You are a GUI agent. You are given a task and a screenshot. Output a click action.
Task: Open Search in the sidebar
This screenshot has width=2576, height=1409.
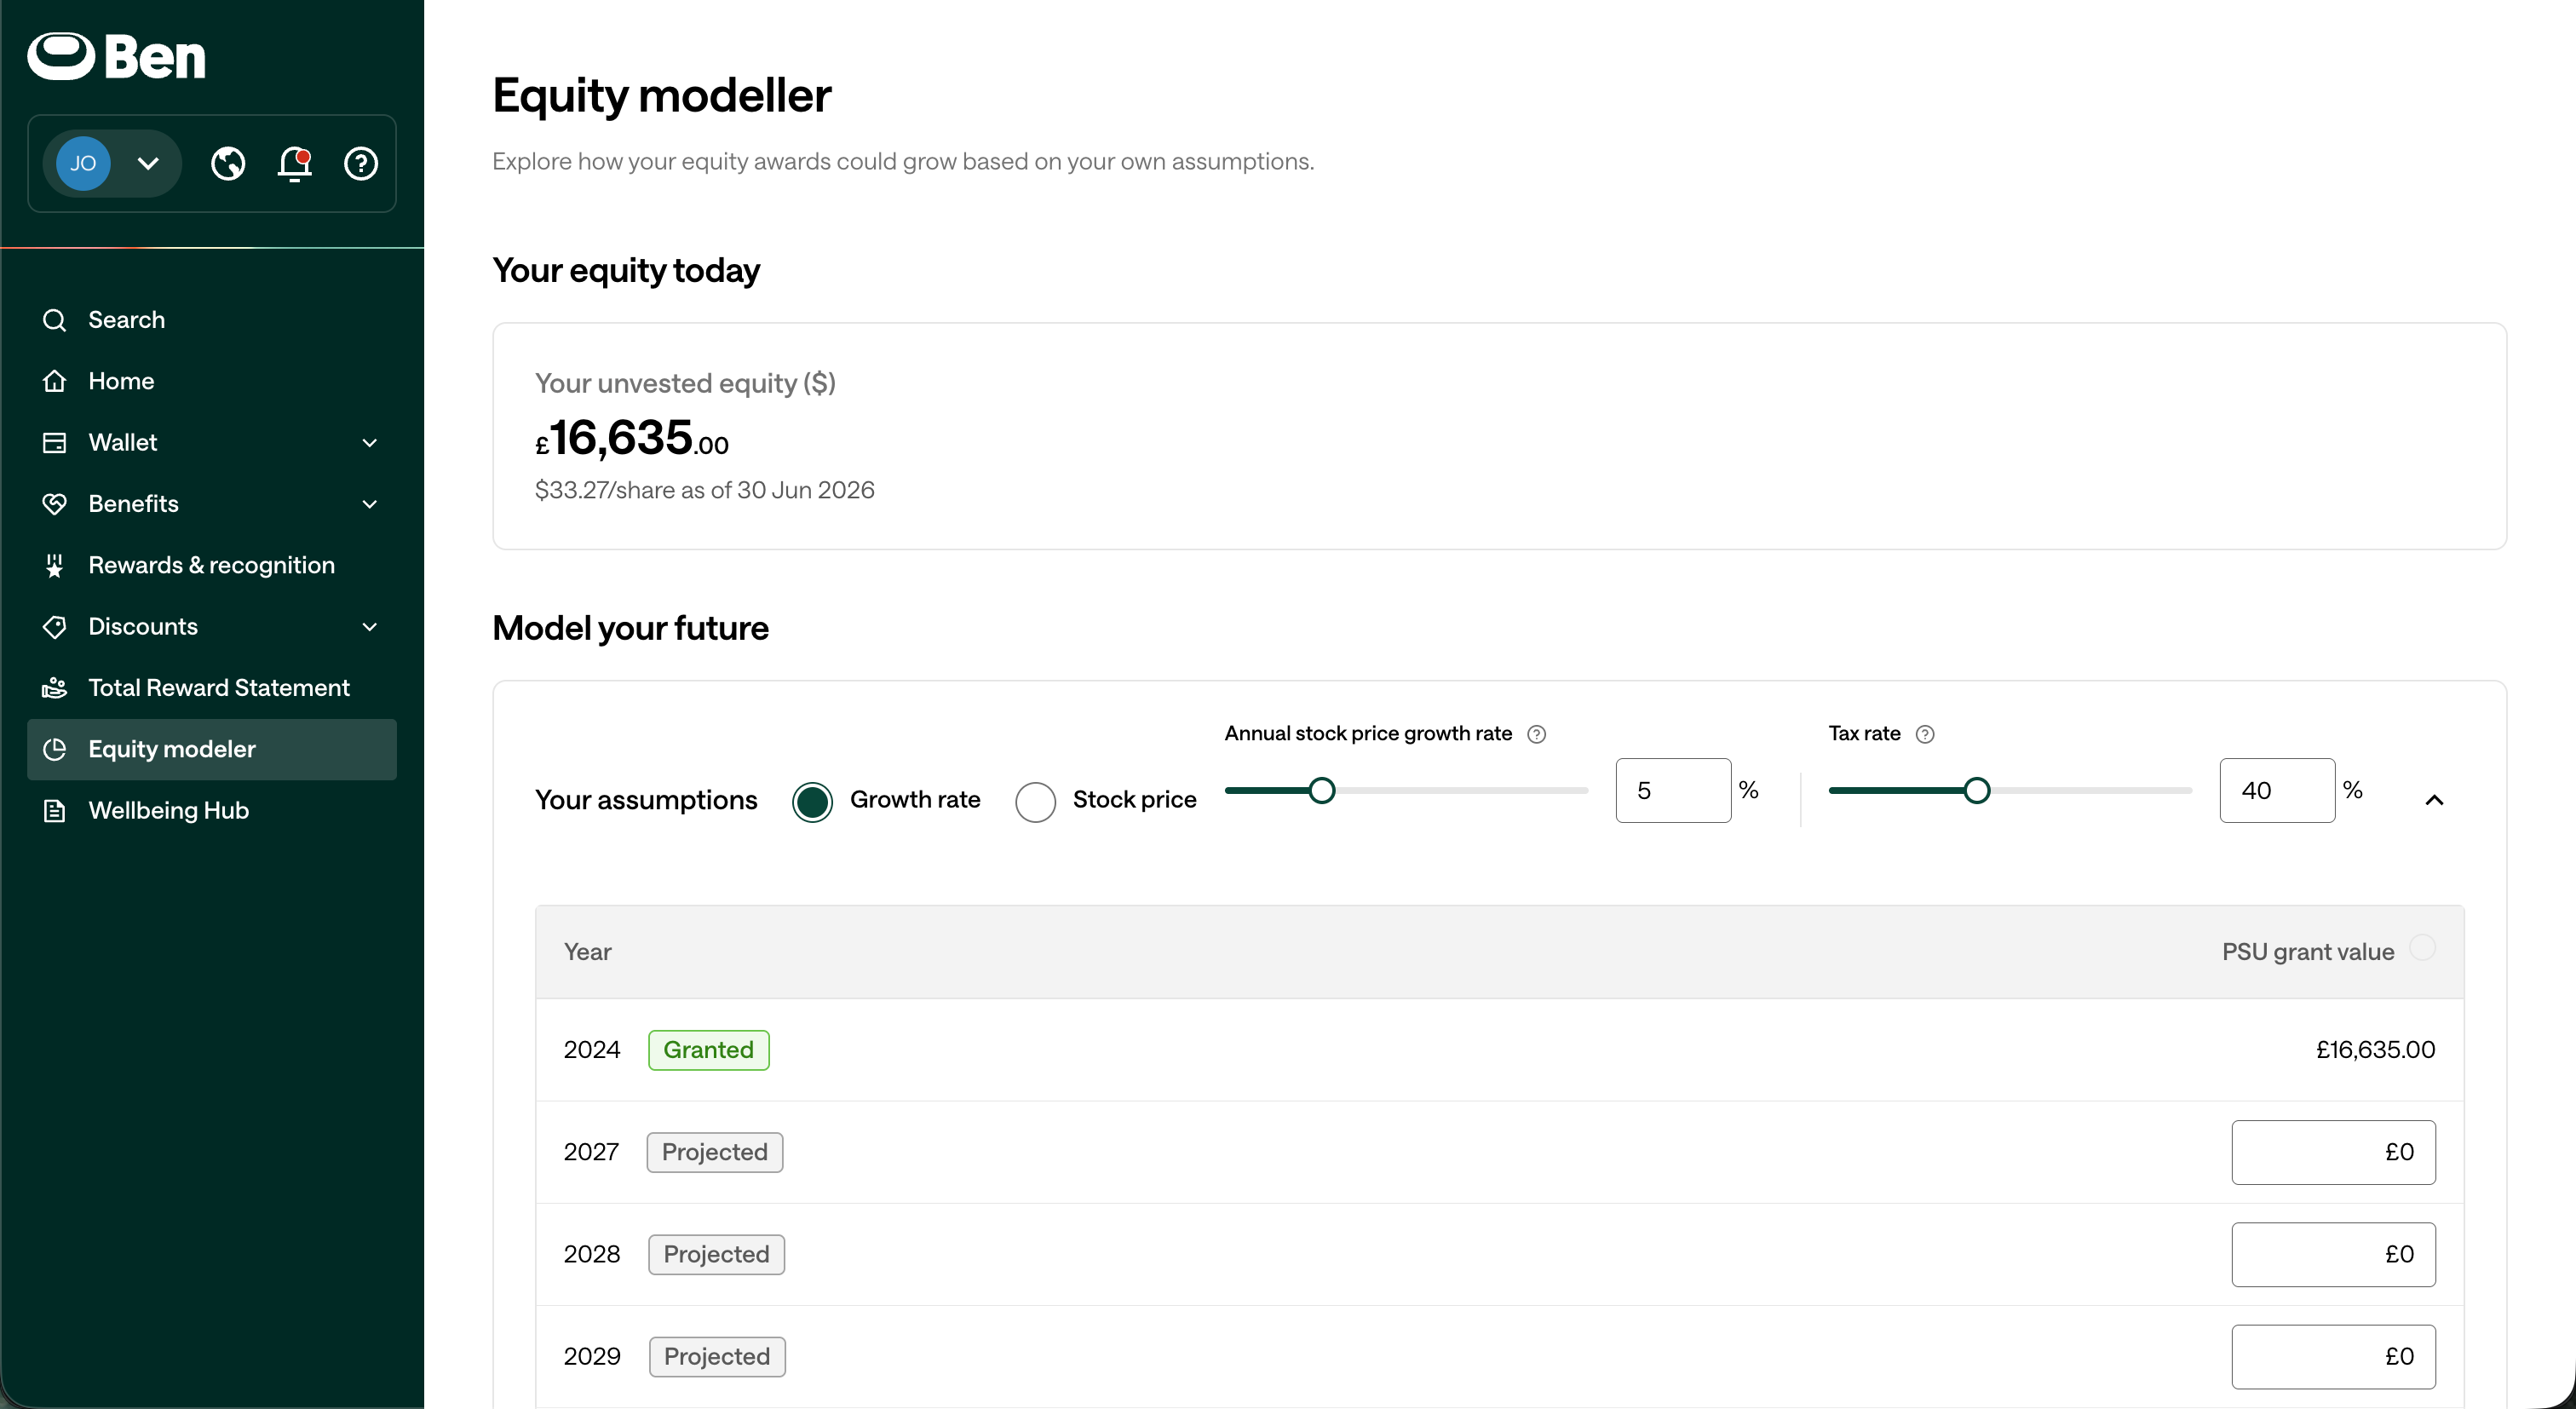click(212, 320)
